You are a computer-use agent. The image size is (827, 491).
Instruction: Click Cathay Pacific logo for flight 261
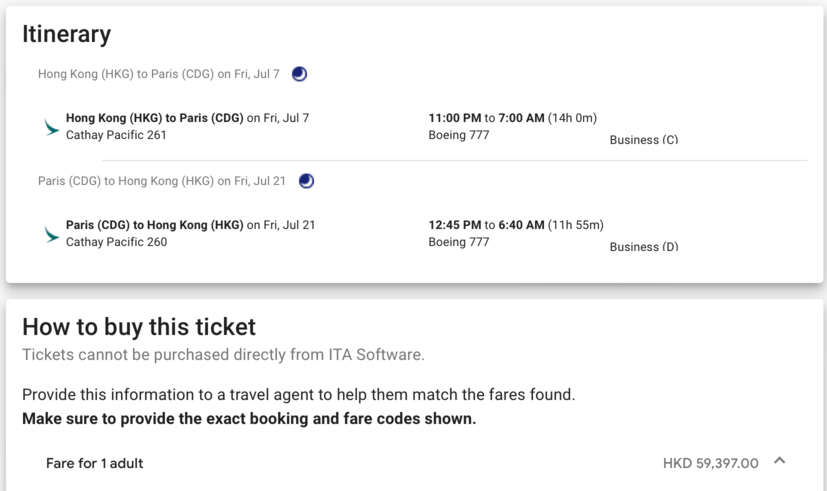(51, 127)
